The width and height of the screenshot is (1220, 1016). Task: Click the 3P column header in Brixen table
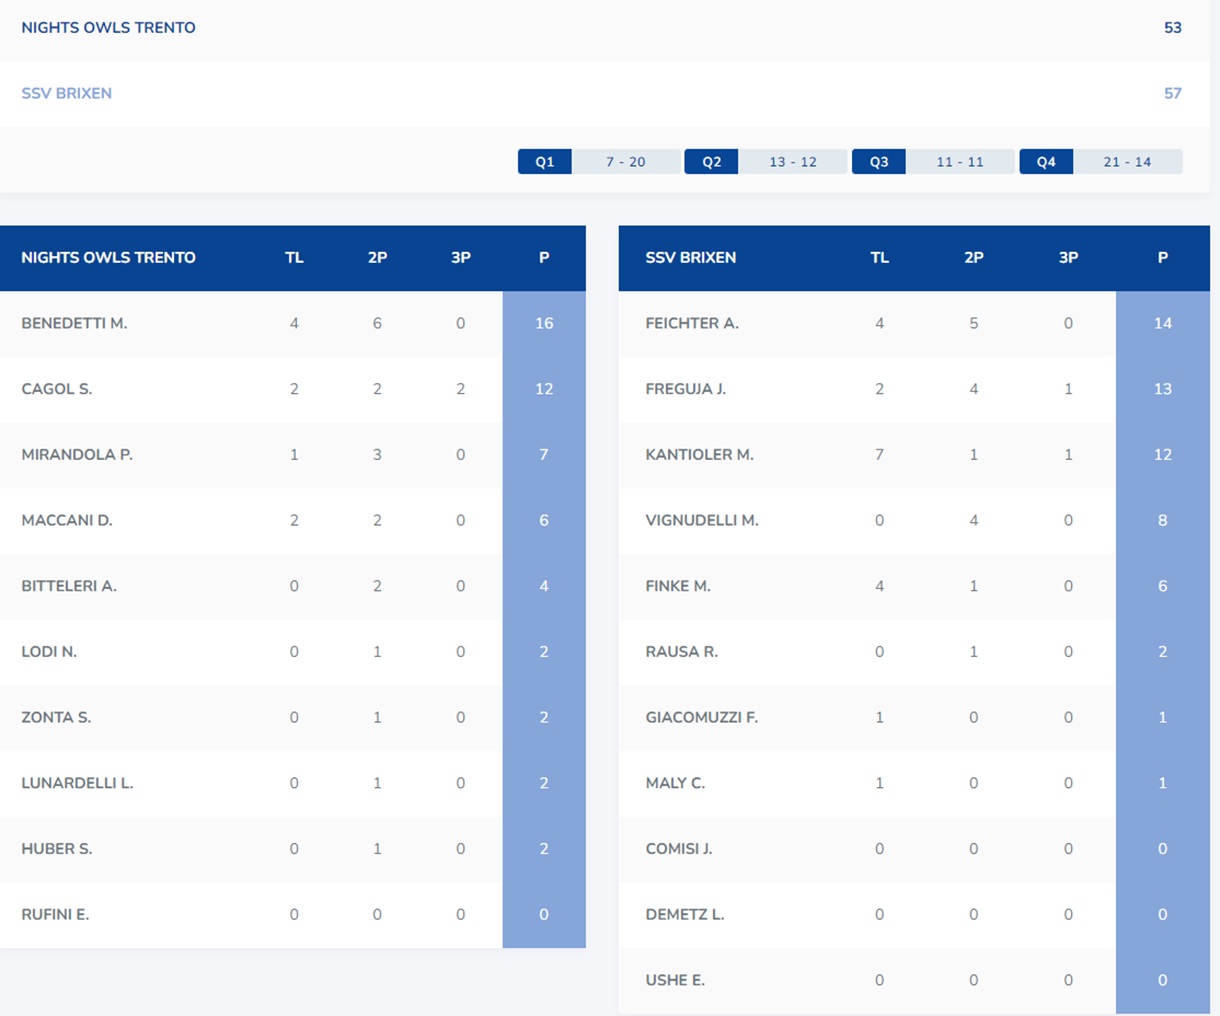tap(1068, 258)
